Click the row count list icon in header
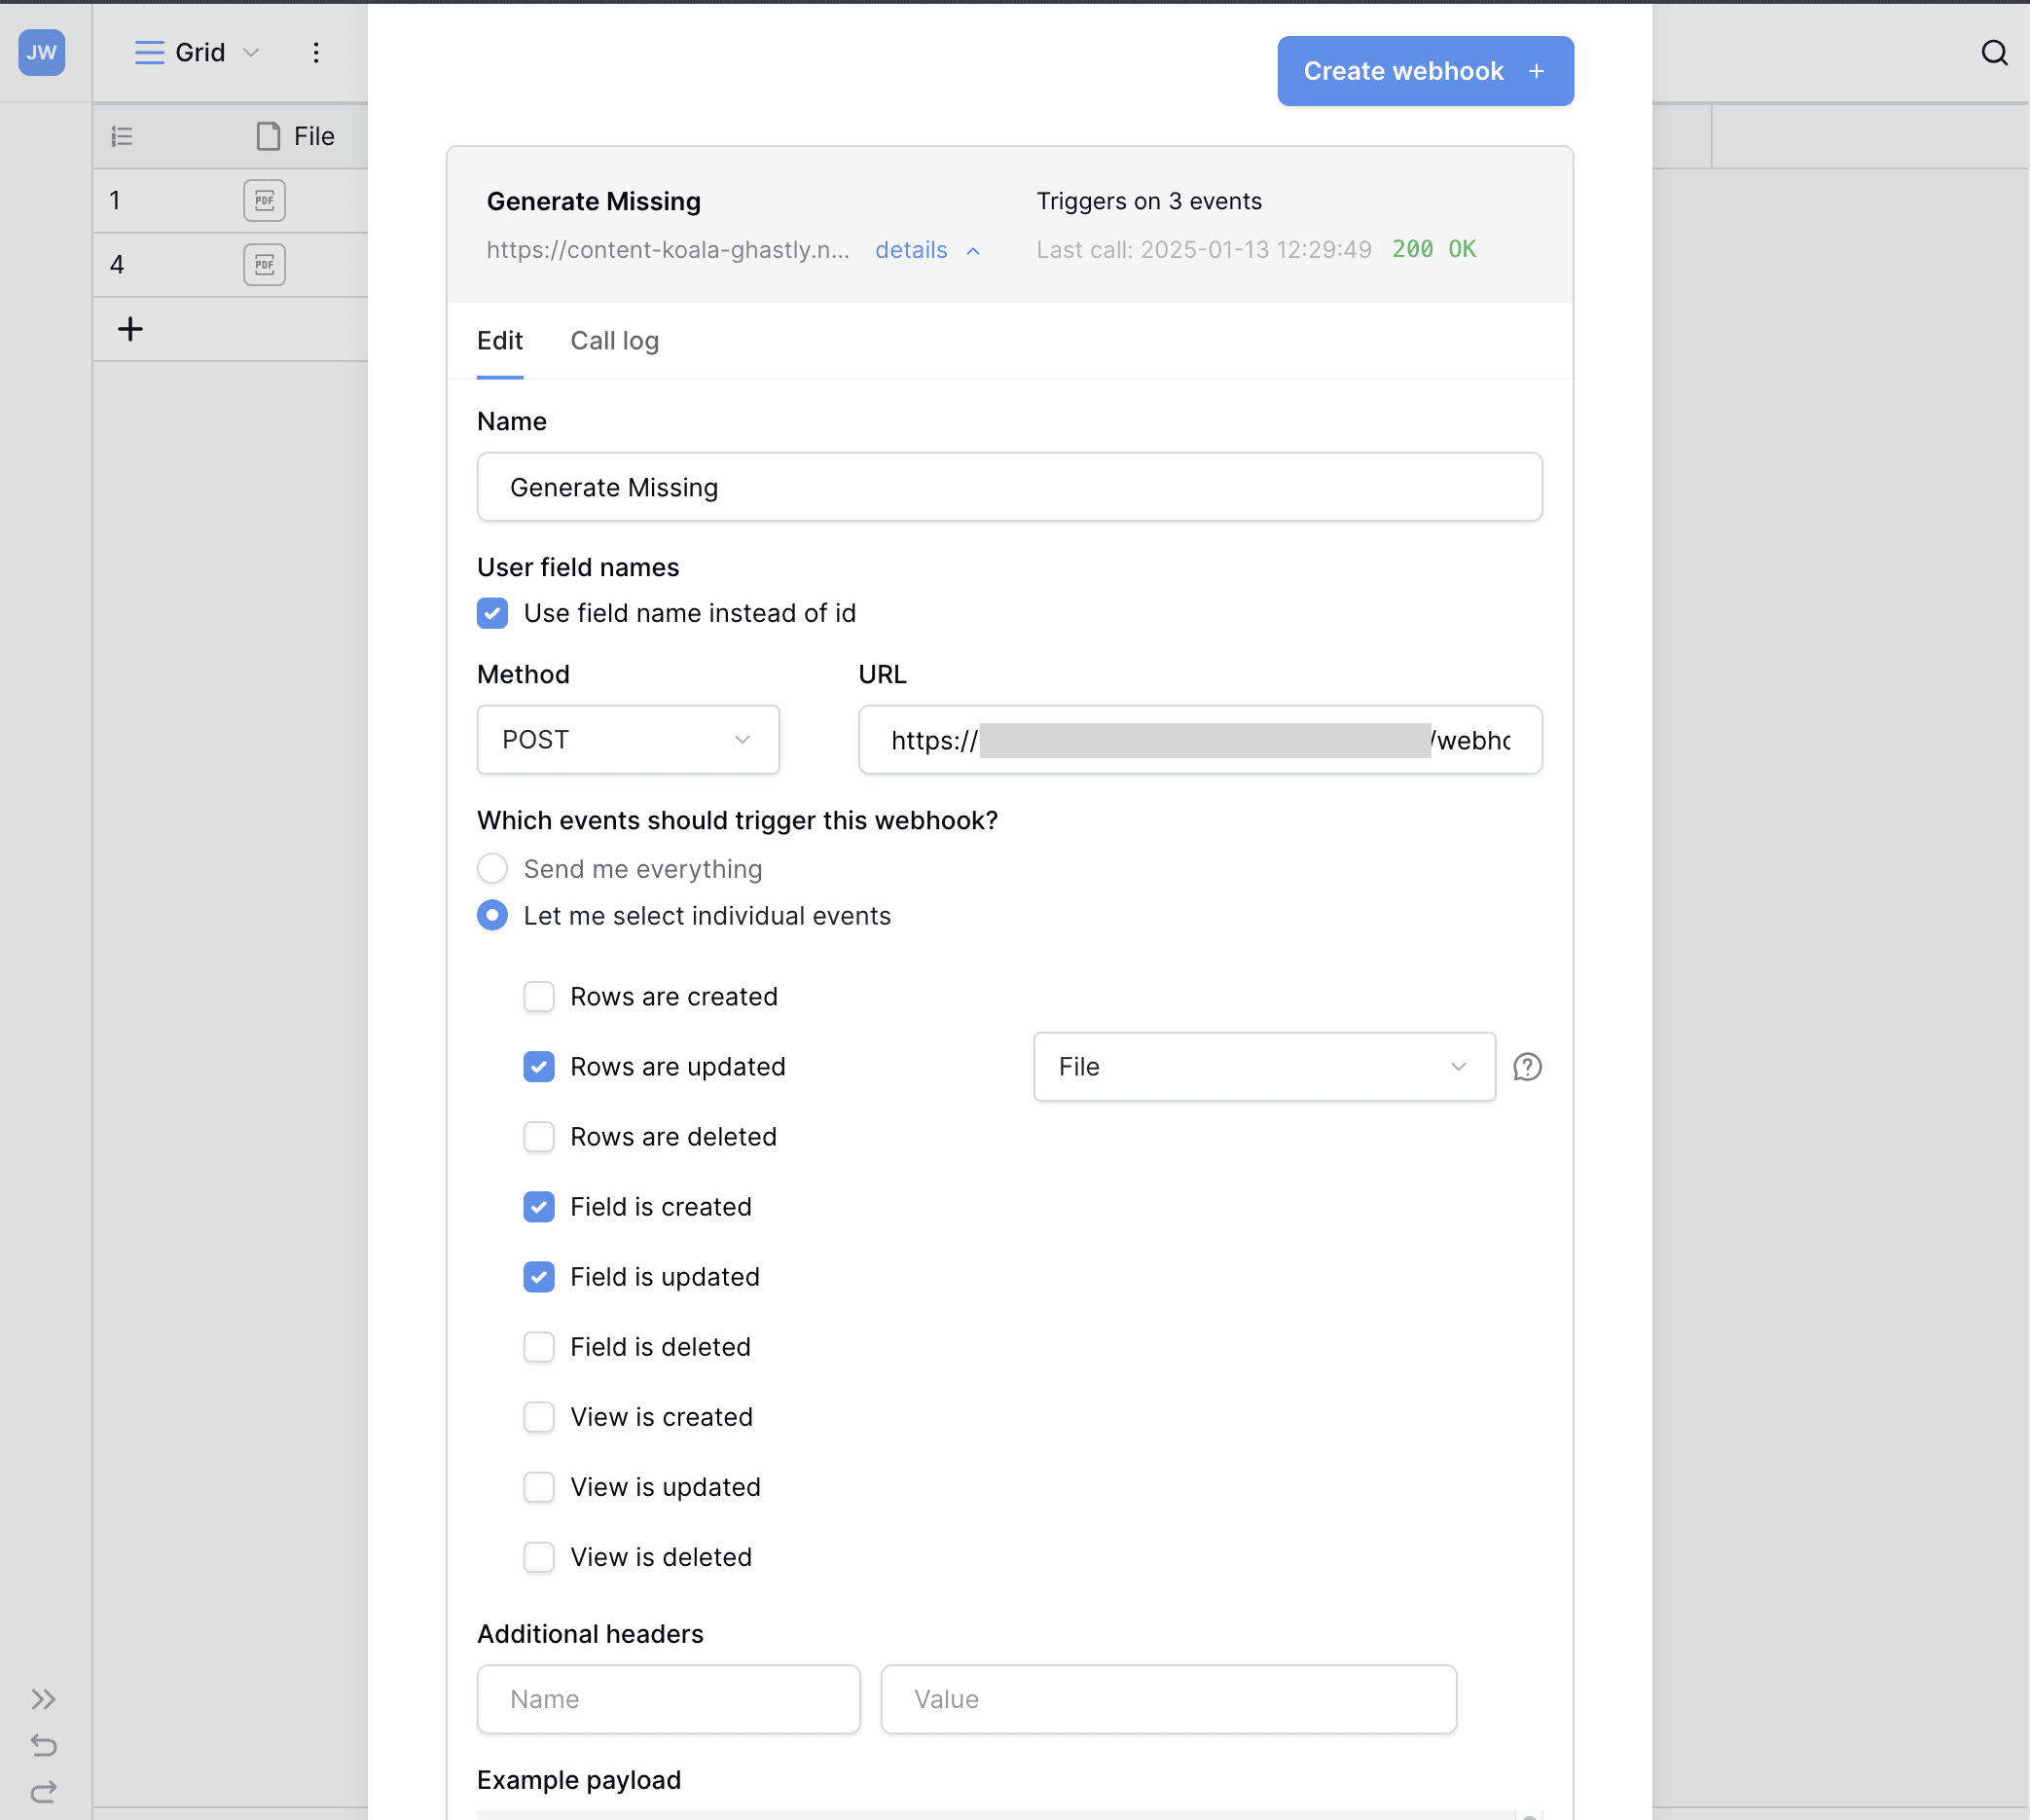Viewport: 2030px width, 1820px height. (122, 136)
